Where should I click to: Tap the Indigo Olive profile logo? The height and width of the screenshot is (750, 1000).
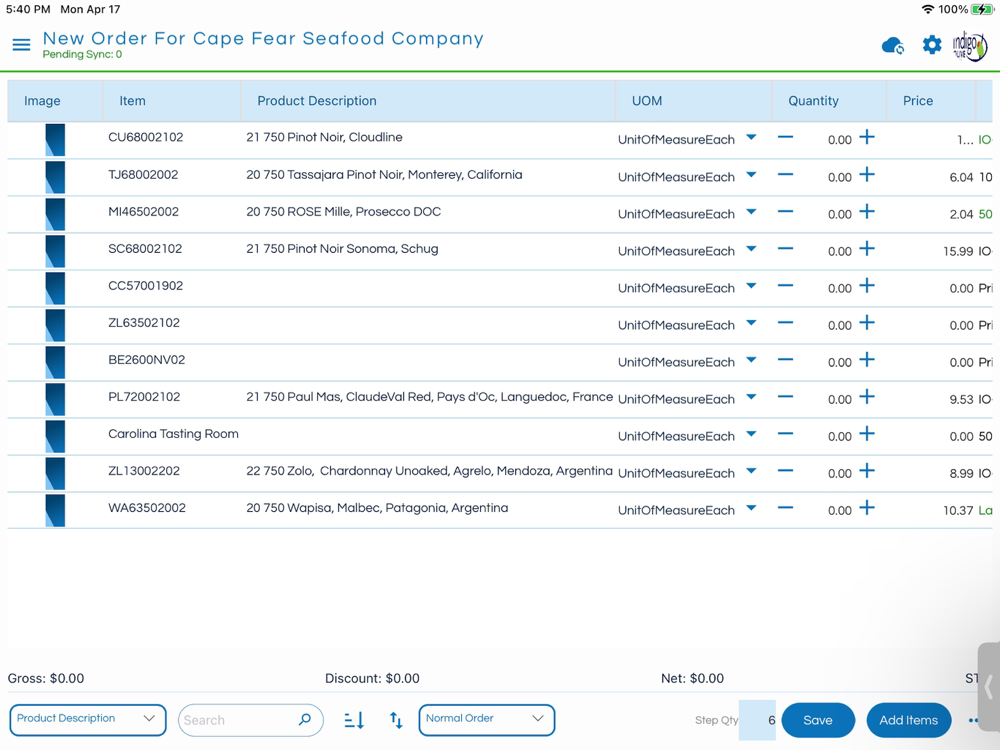tap(969, 46)
